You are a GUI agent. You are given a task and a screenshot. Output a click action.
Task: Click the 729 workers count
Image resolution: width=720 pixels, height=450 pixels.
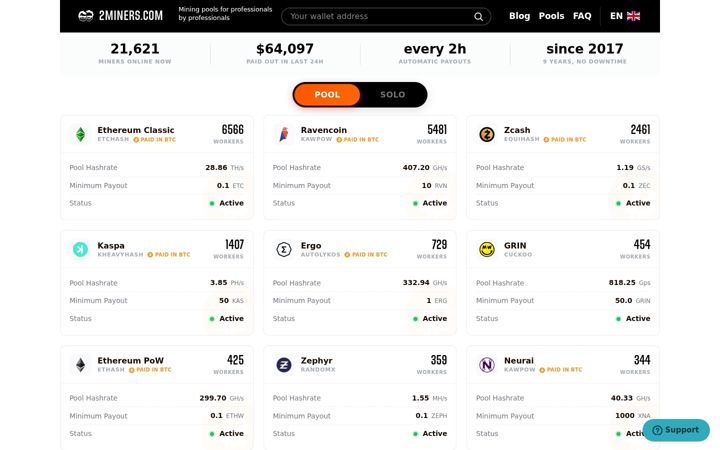(x=439, y=245)
